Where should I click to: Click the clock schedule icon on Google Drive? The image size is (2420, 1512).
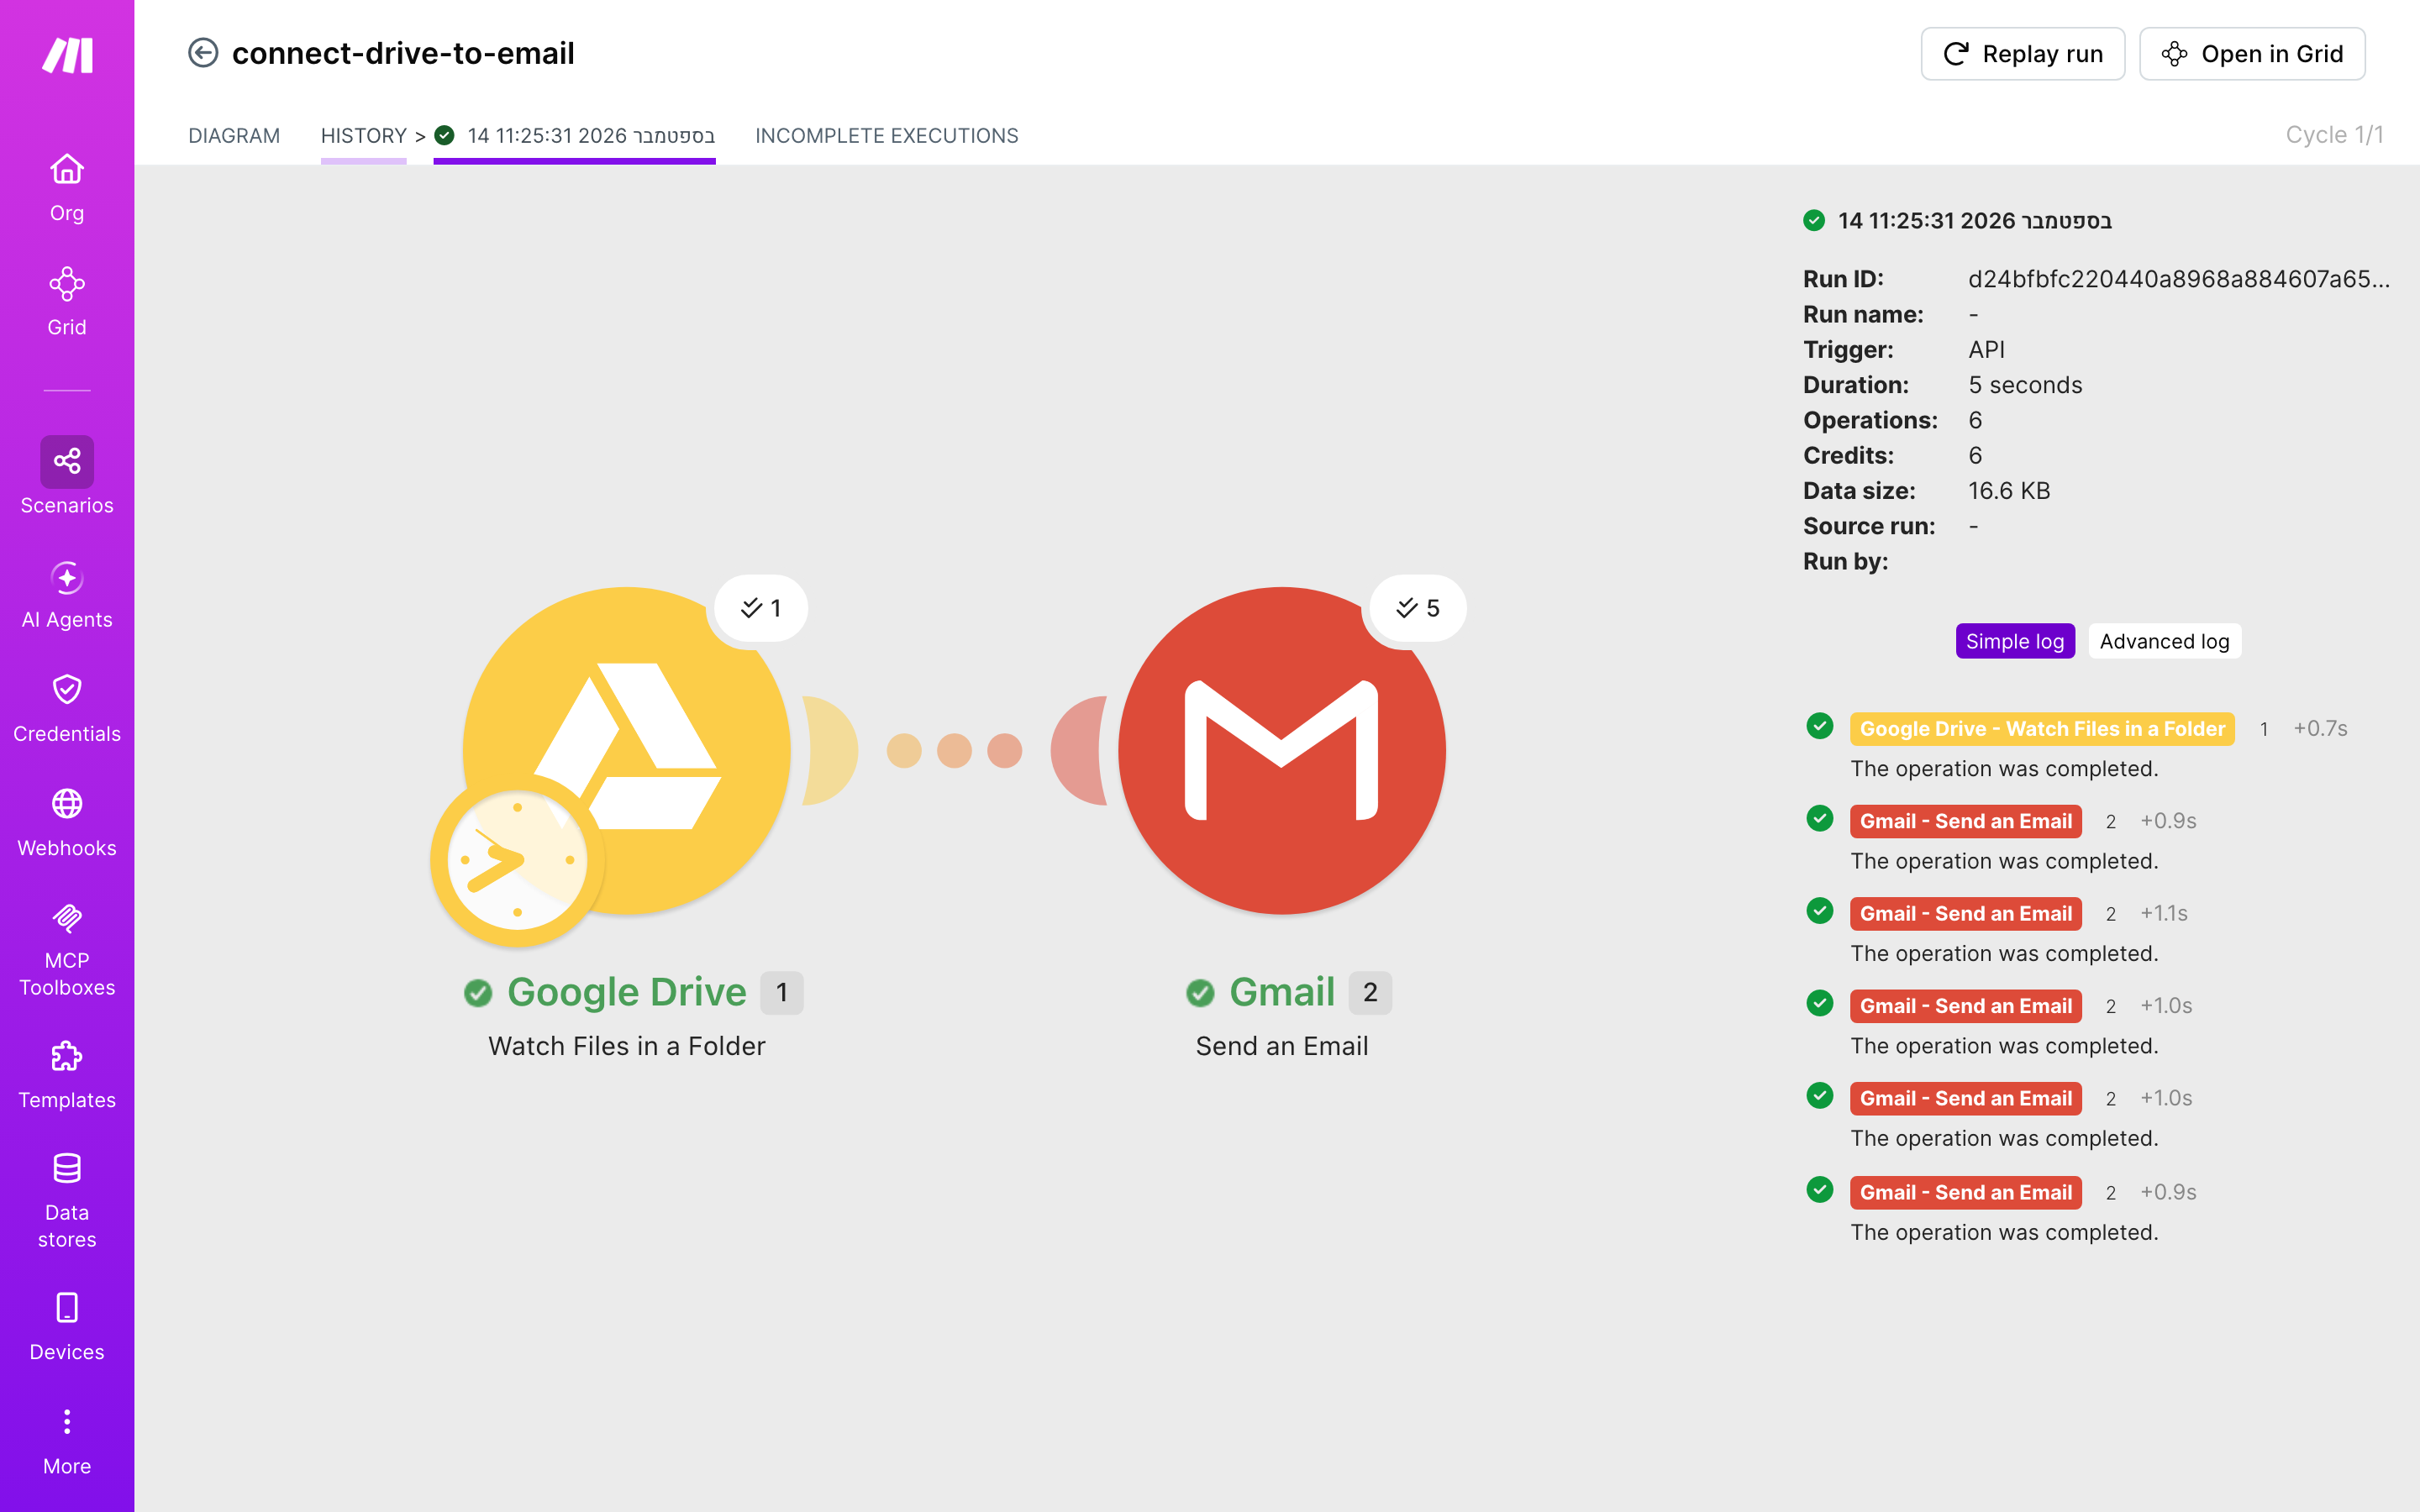click(x=517, y=860)
